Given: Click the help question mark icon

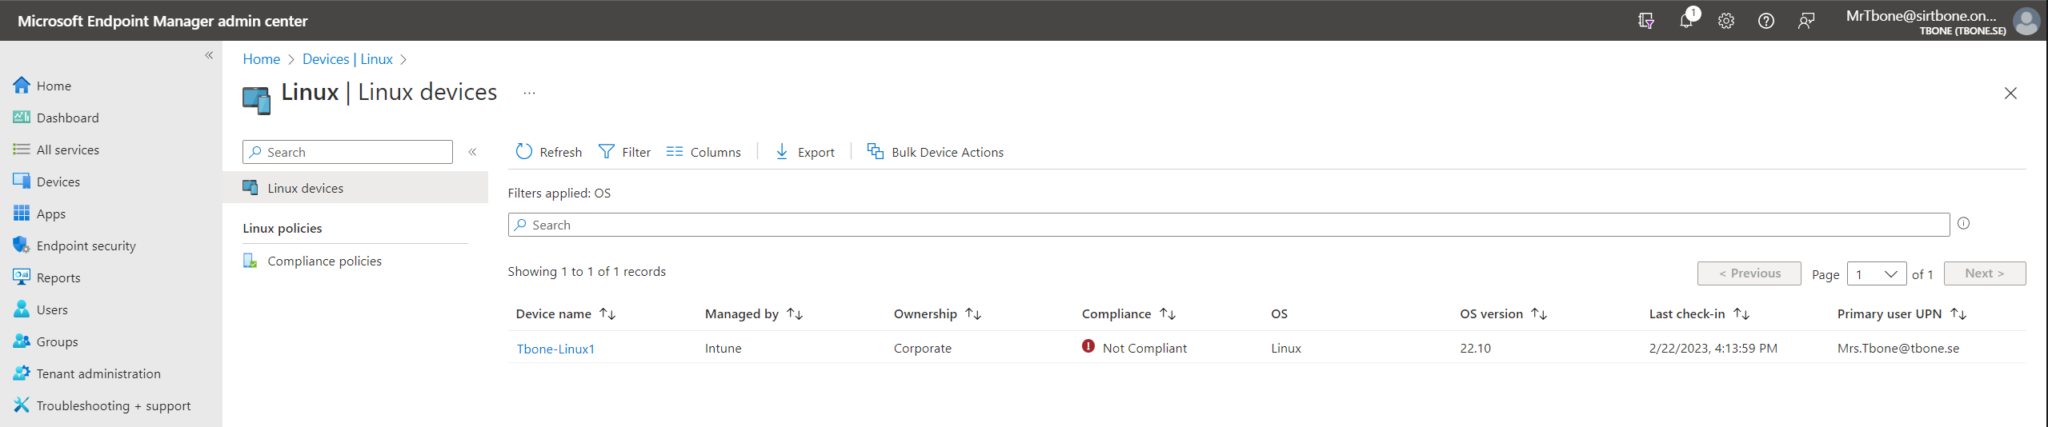Looking at the screenshot, I should [1766, 20].
